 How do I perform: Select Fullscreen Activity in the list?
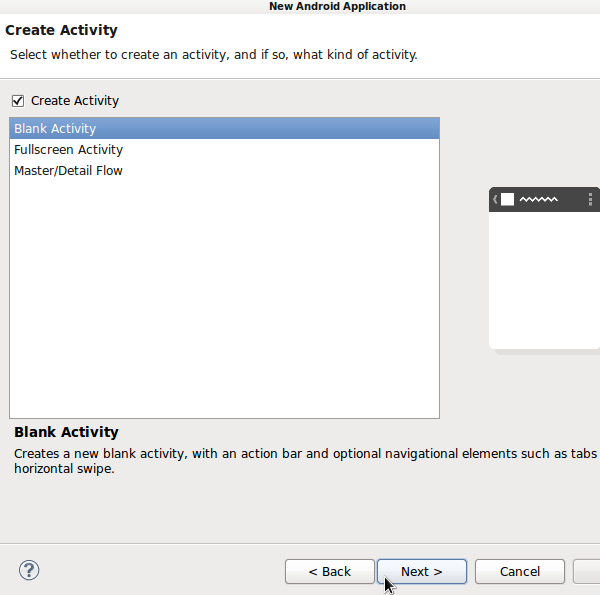click(68, 150)
